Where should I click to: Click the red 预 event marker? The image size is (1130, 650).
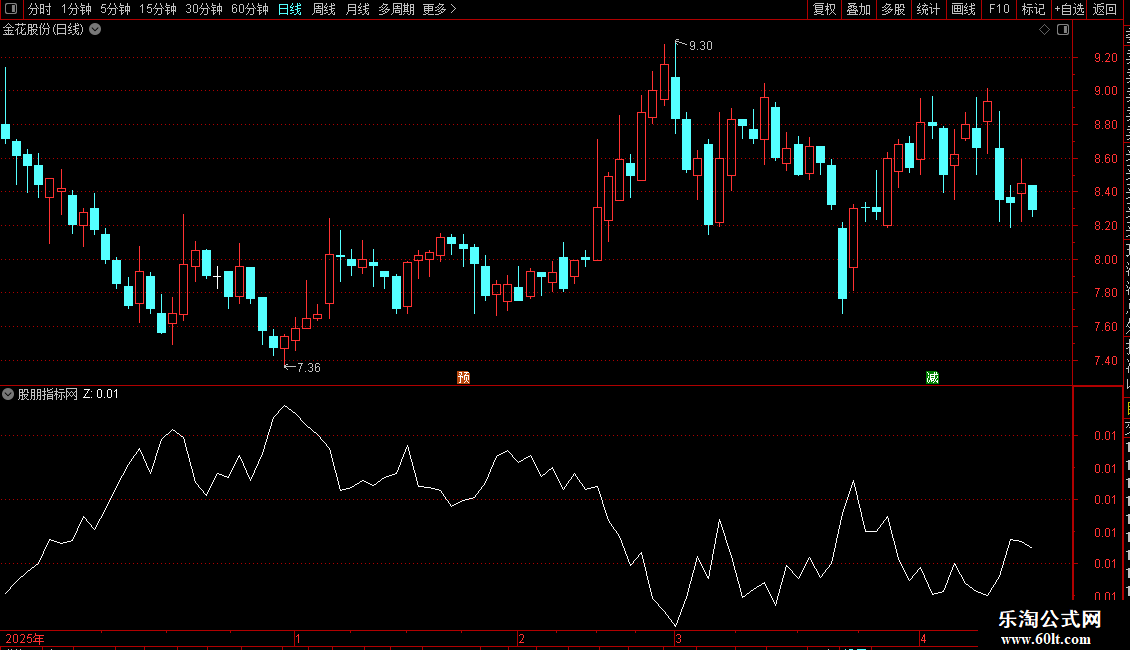(463, 378)
